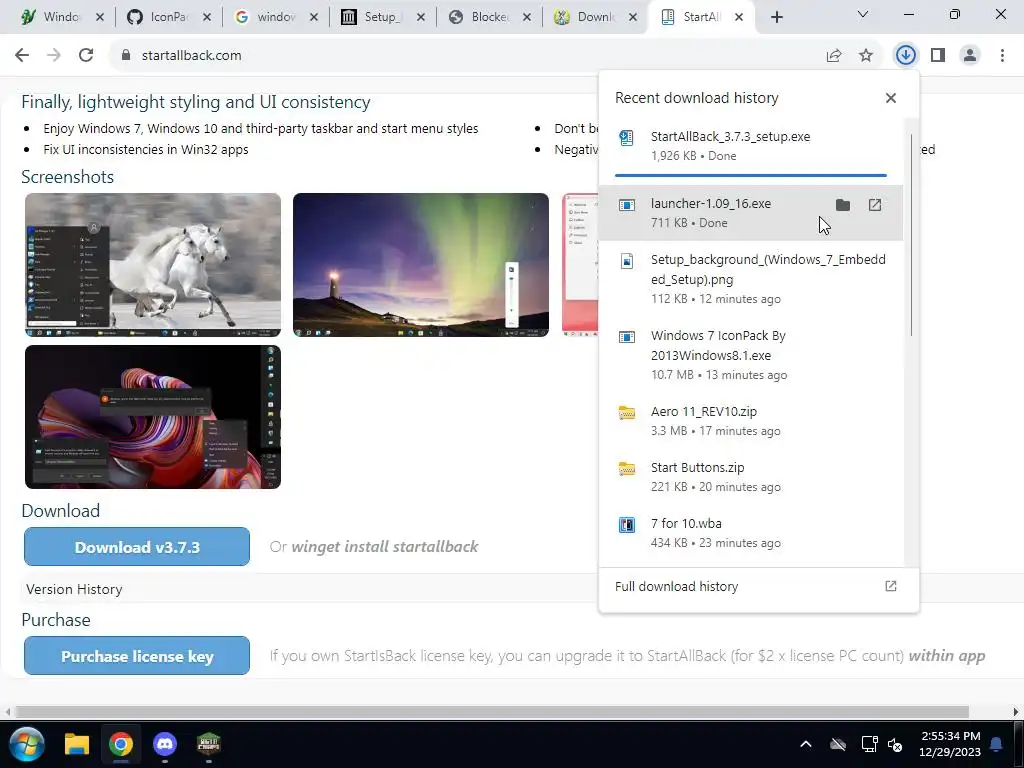Switch to the Google windows search tab
The image size is (1024, 768).
point(276,17)
